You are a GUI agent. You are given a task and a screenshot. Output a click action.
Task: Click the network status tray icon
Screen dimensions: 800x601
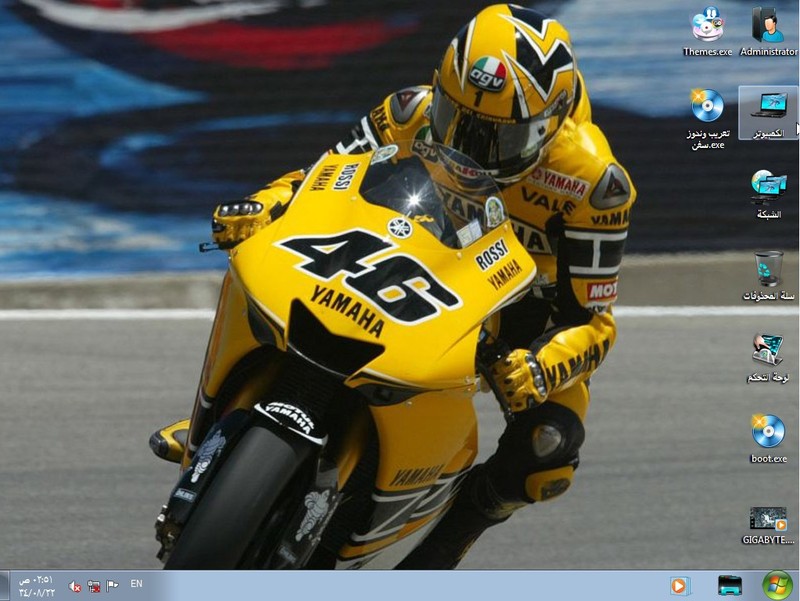[x=93, y=586]
